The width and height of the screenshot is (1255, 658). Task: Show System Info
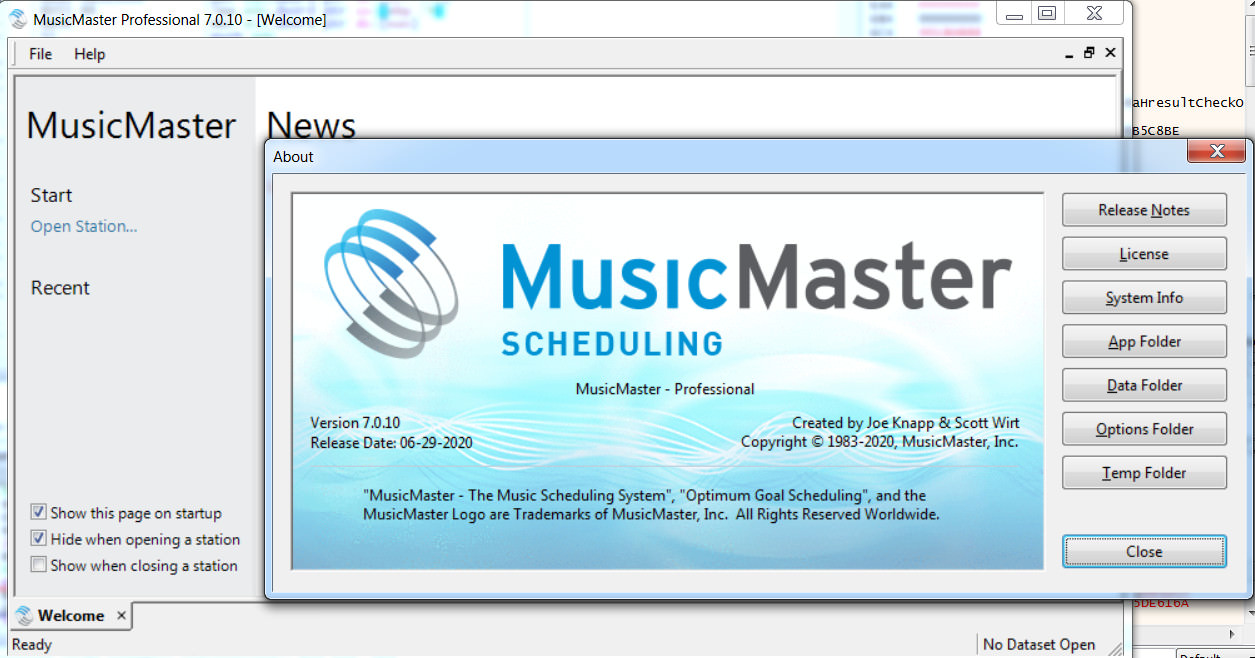point(1144,298)
